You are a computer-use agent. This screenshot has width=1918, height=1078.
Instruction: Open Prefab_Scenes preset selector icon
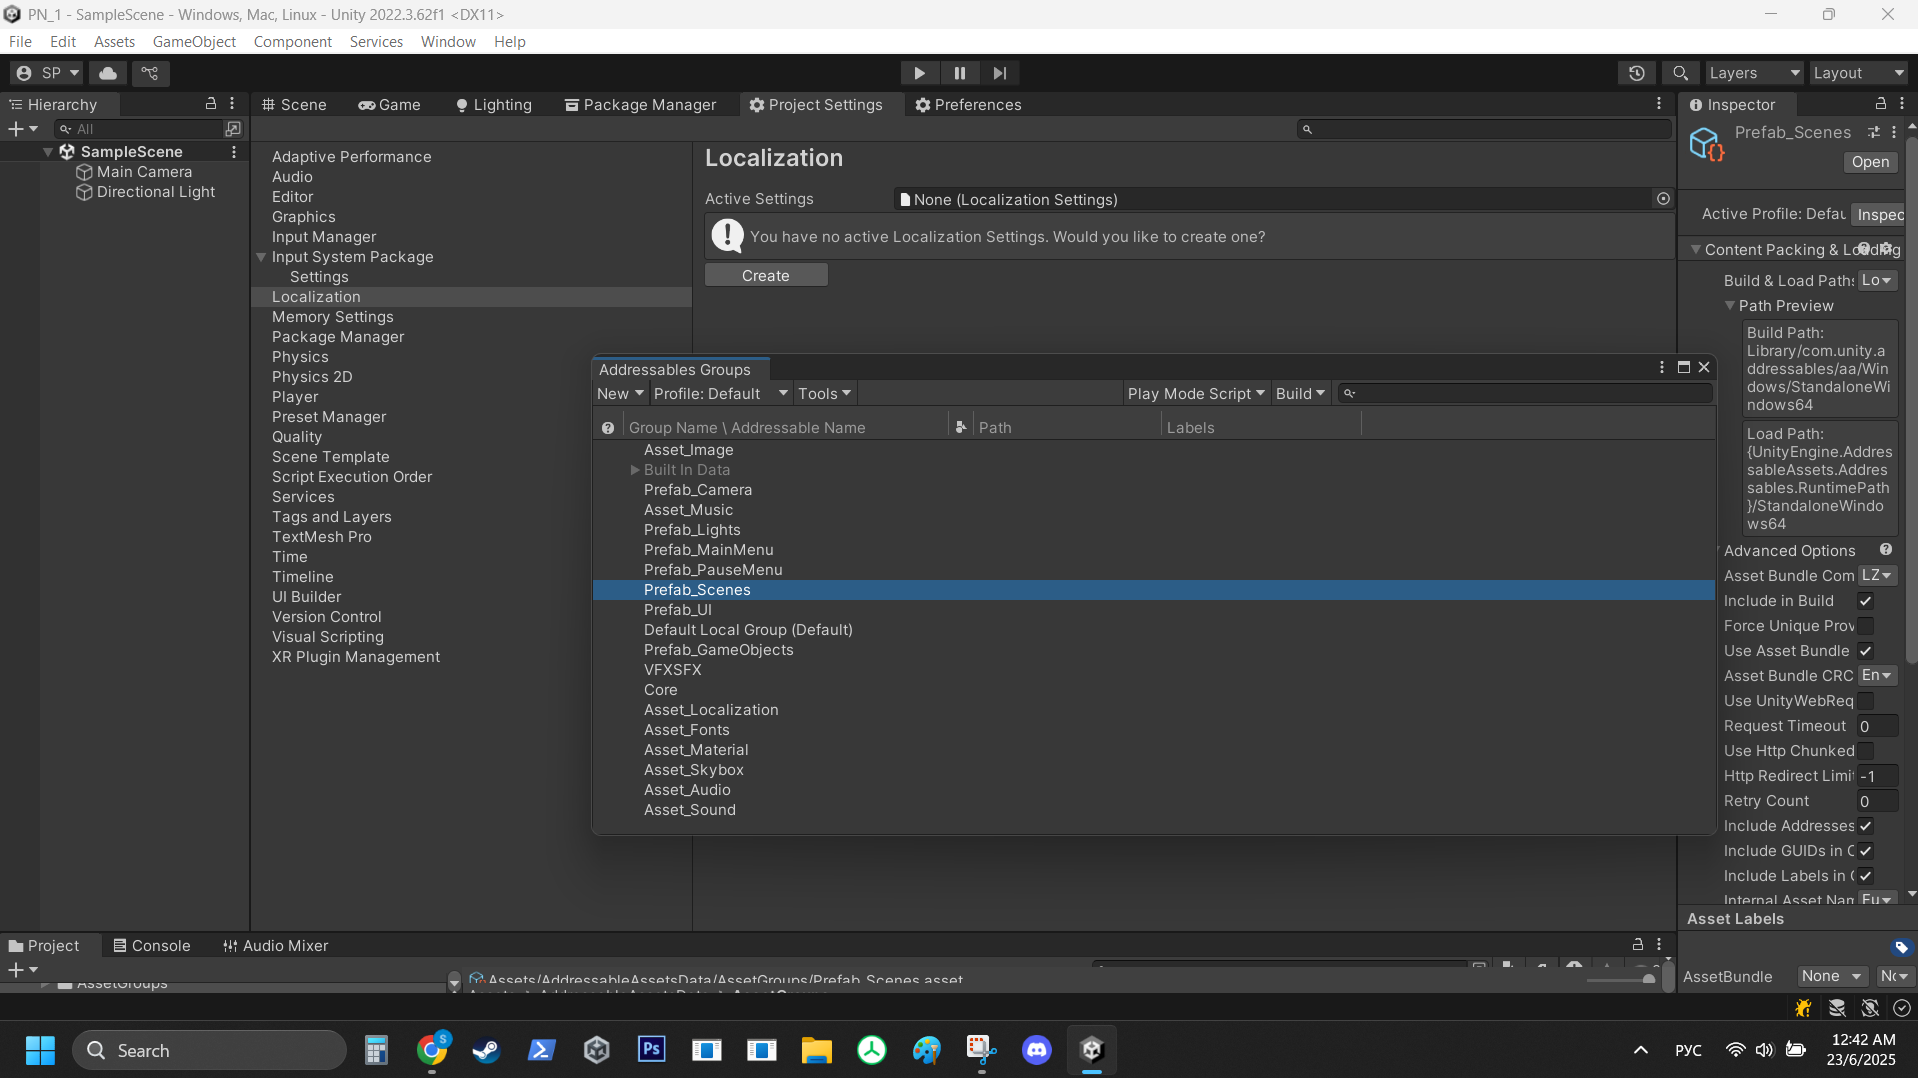coord(1874,132)
